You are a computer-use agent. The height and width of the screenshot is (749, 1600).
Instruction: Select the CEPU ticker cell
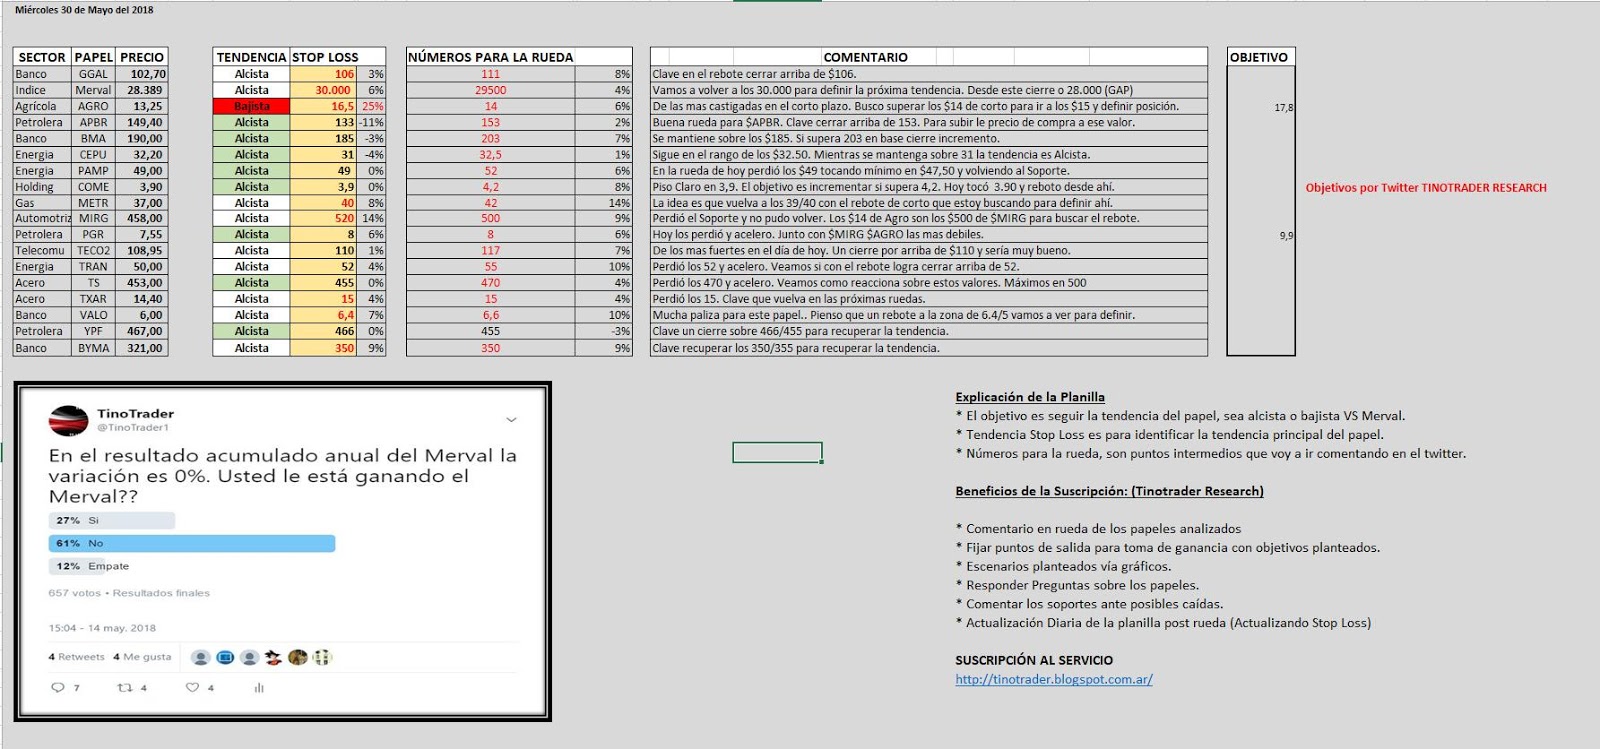(93, 154)
